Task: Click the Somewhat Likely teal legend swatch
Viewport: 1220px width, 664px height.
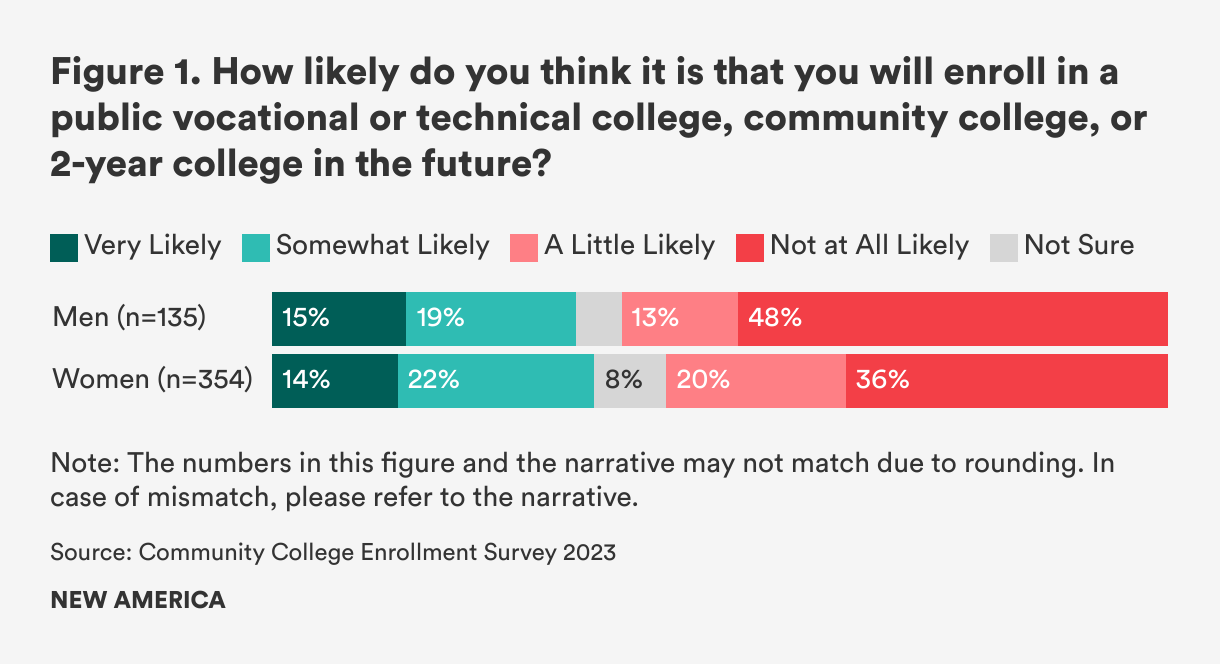Action: 256,248
